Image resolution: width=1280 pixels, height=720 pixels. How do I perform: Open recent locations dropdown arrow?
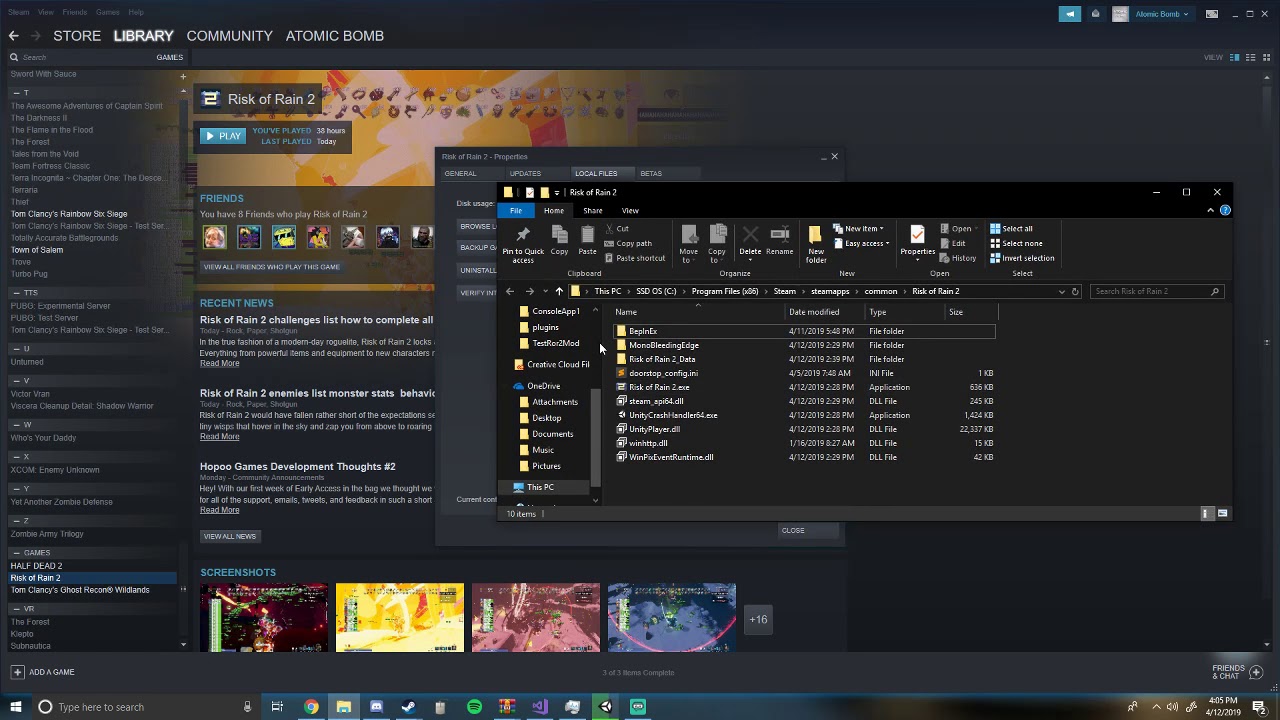(544, 291)
